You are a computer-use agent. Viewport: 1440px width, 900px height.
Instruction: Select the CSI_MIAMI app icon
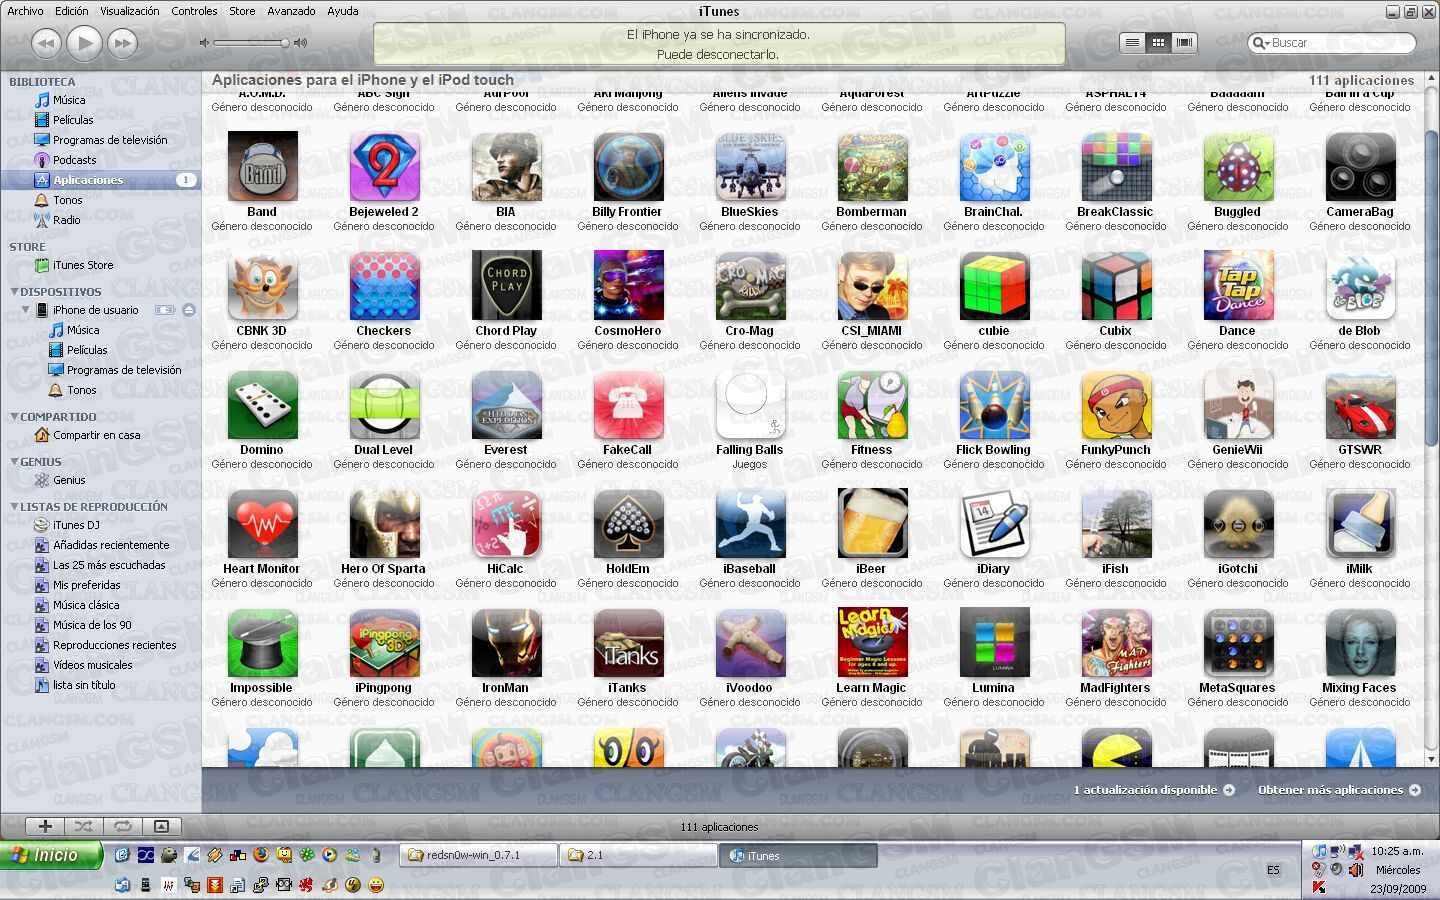pyautogui.click(x=872, y=286)
